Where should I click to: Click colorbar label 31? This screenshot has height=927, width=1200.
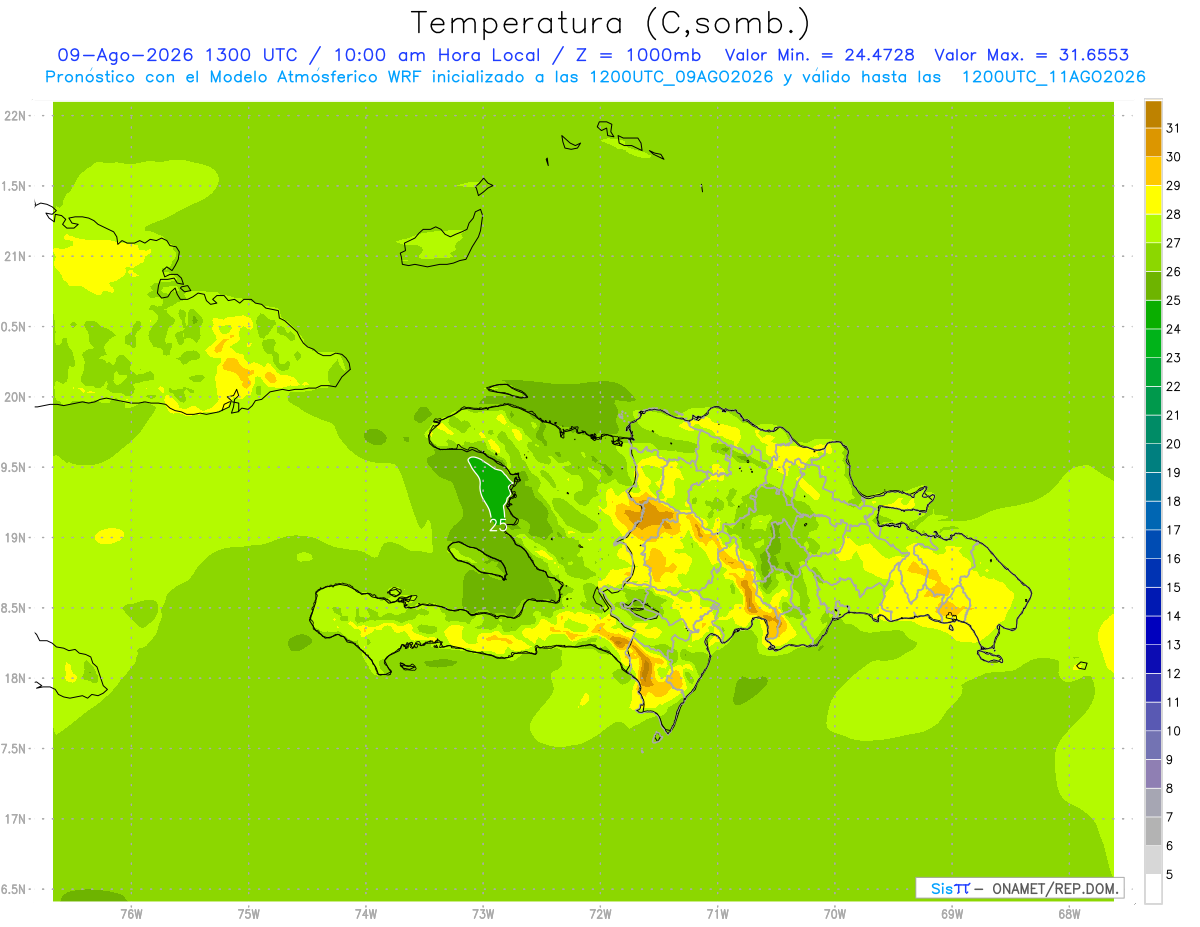pos(1174,128)
